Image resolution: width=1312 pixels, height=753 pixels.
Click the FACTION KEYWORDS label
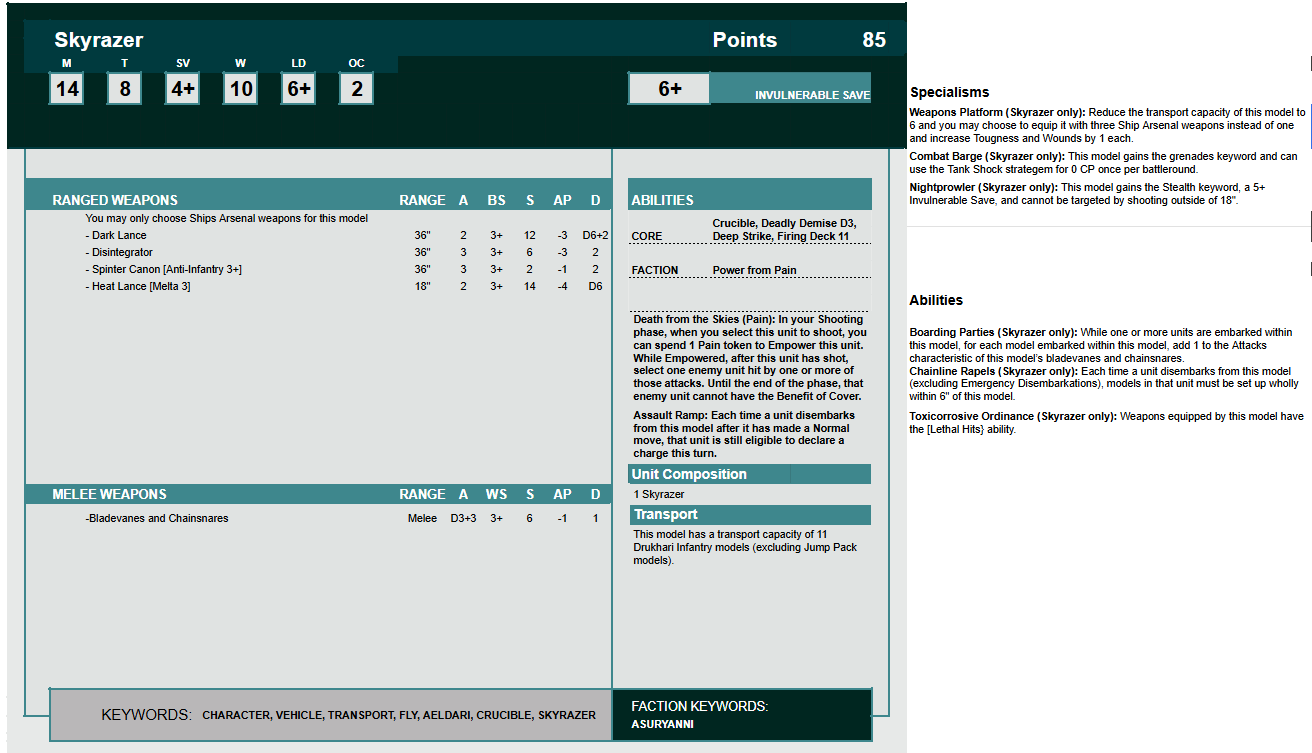pyautogui.click(x=700, y=706)
